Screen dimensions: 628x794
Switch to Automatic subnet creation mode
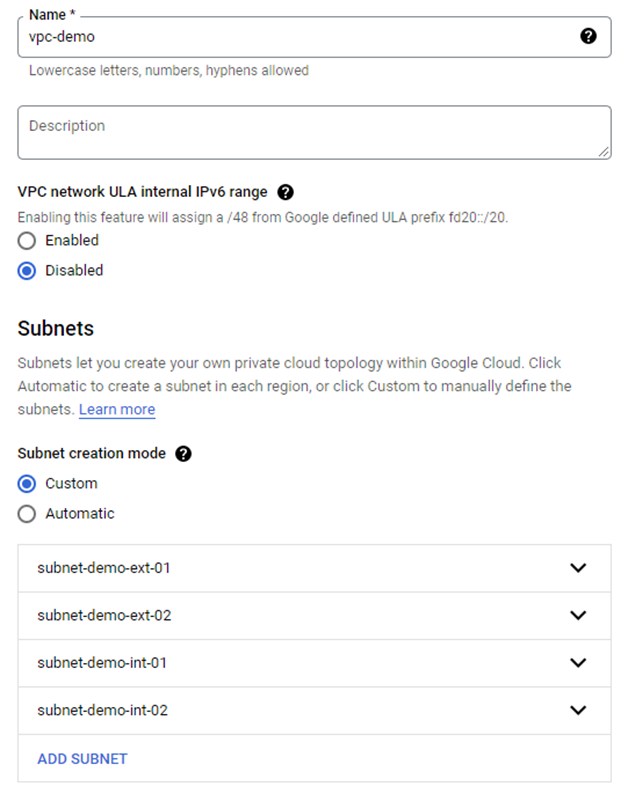(27, 514)
